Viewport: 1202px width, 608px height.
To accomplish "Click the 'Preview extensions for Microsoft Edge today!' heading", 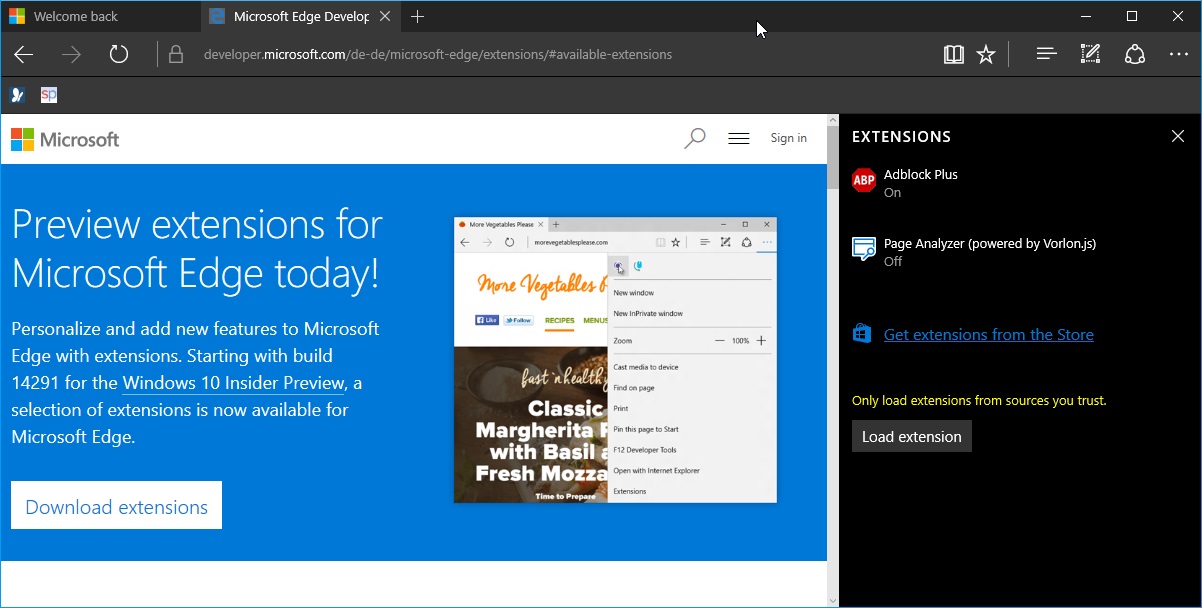I will 197,249.
